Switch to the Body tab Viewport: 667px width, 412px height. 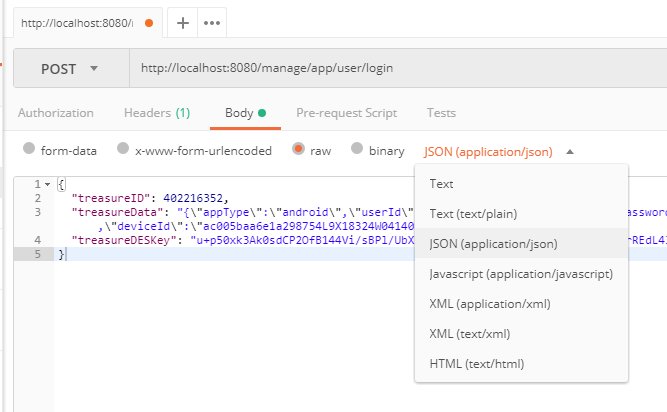click(245, 113)
